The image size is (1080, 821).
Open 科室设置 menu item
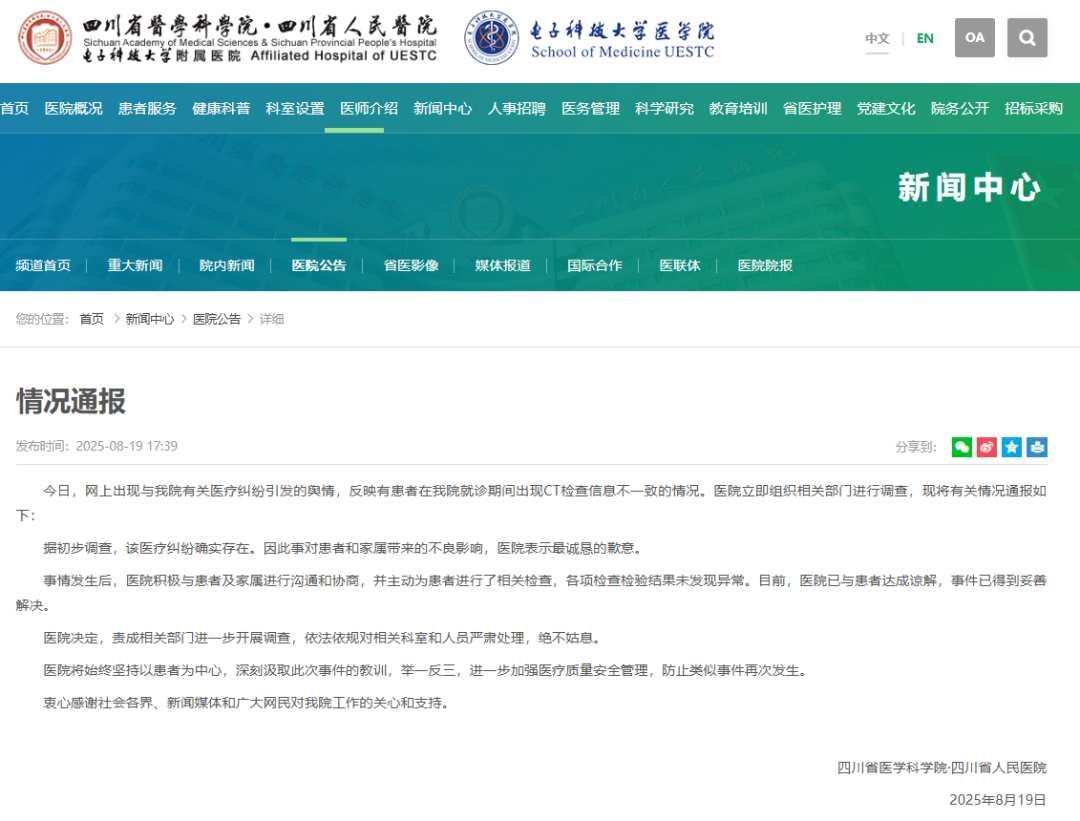[295, 109]
